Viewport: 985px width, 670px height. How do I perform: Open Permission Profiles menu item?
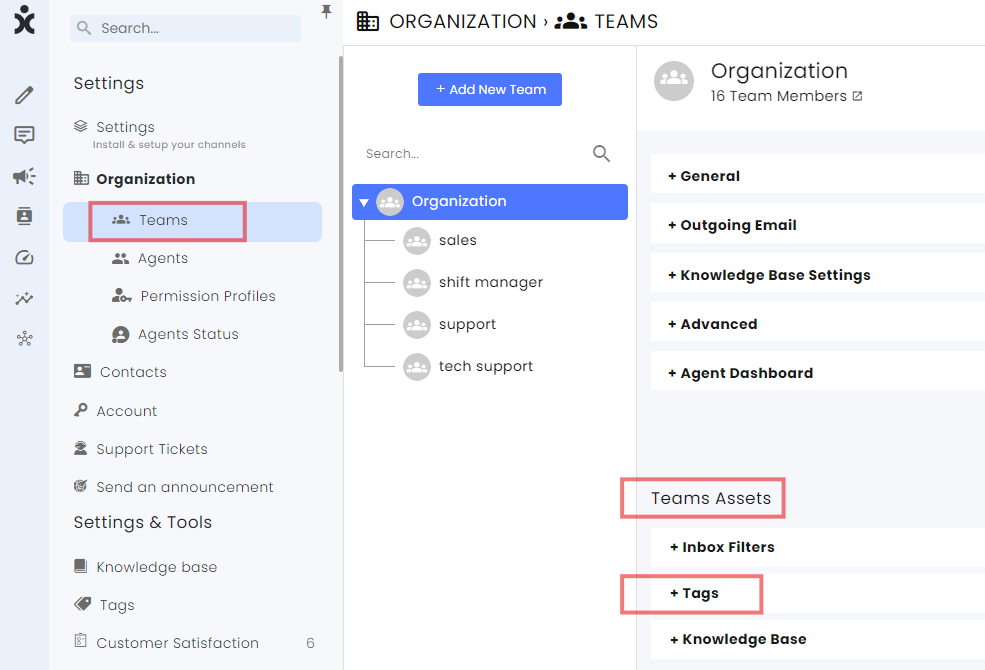coord(208,296)
